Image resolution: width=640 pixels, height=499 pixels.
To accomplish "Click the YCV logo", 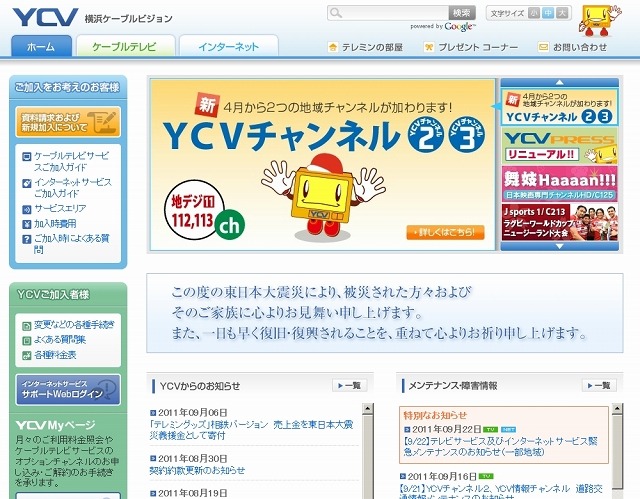I will [x=45, y=17].
